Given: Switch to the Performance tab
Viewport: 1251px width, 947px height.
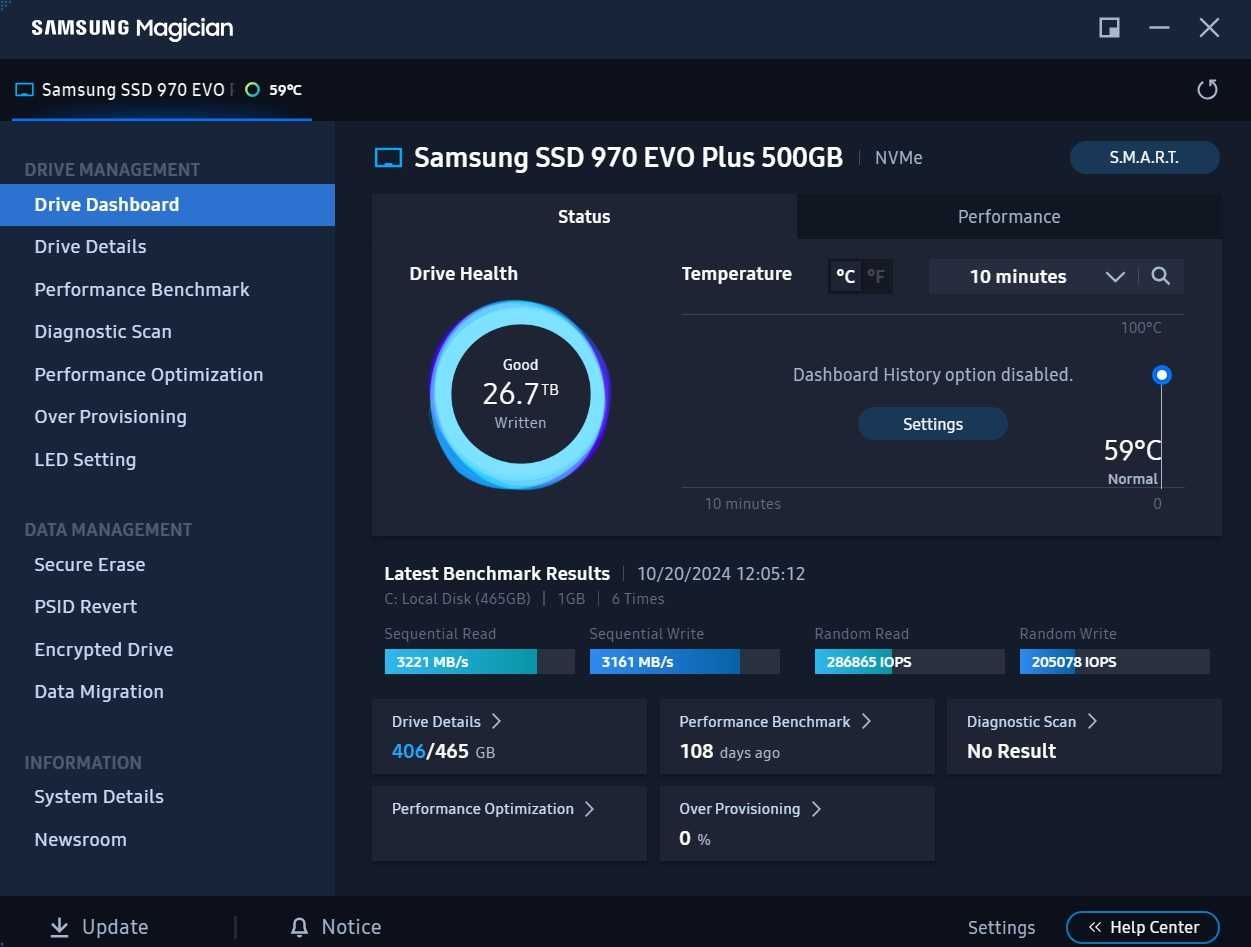Looking at the screenshot, I should click(1009, 217).
